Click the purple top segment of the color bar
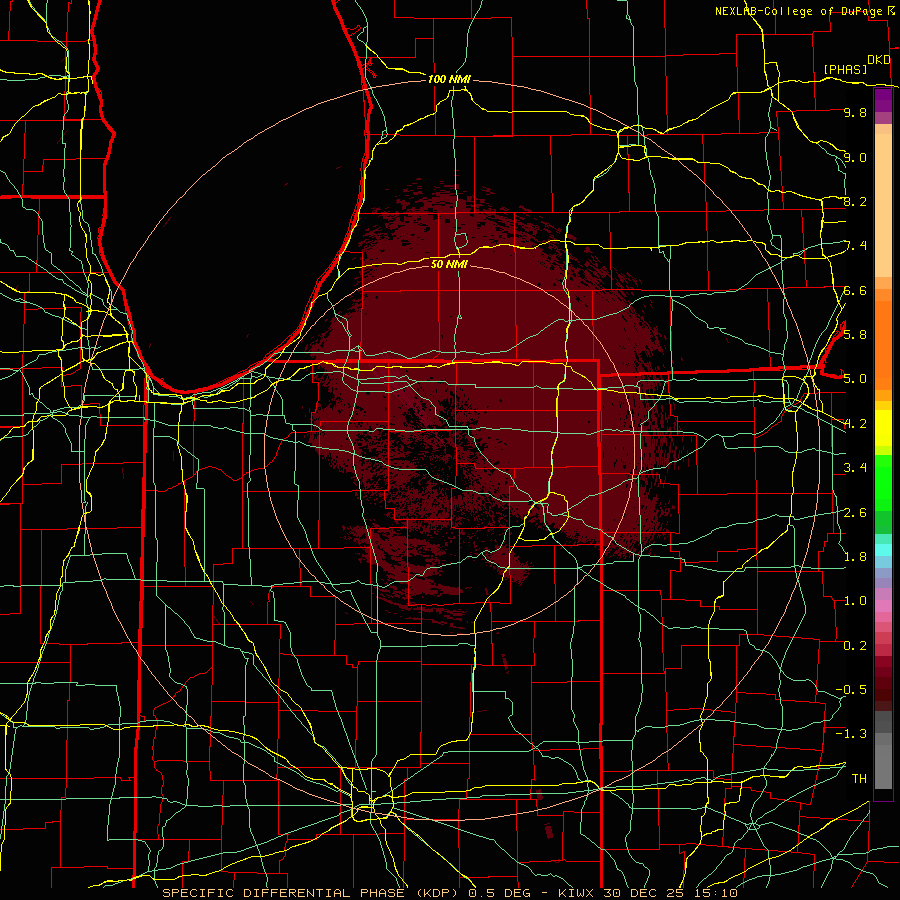This screenshot has height=900, width=900. [x=883, y=100]
